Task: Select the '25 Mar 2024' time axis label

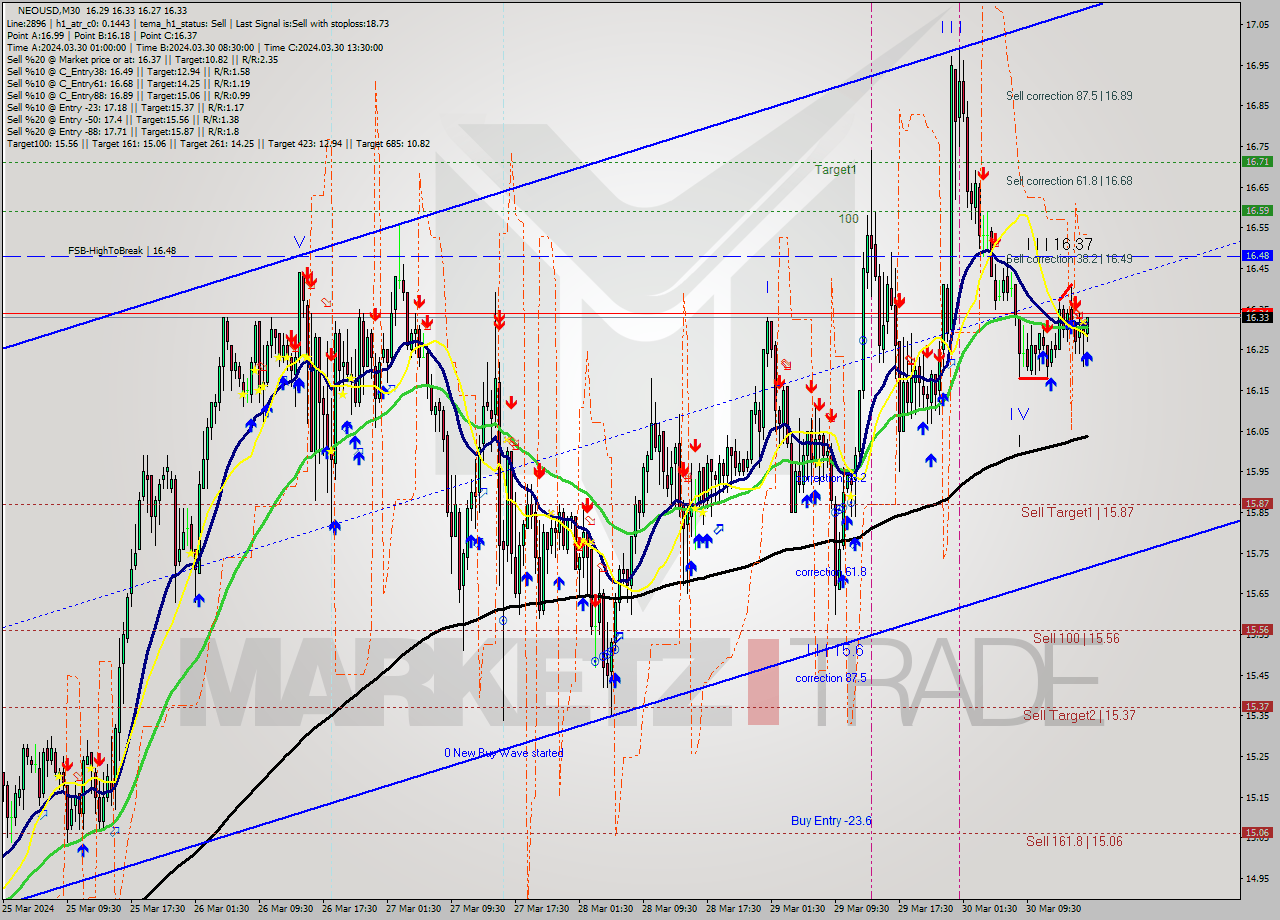Action: [x=29, y=909]
